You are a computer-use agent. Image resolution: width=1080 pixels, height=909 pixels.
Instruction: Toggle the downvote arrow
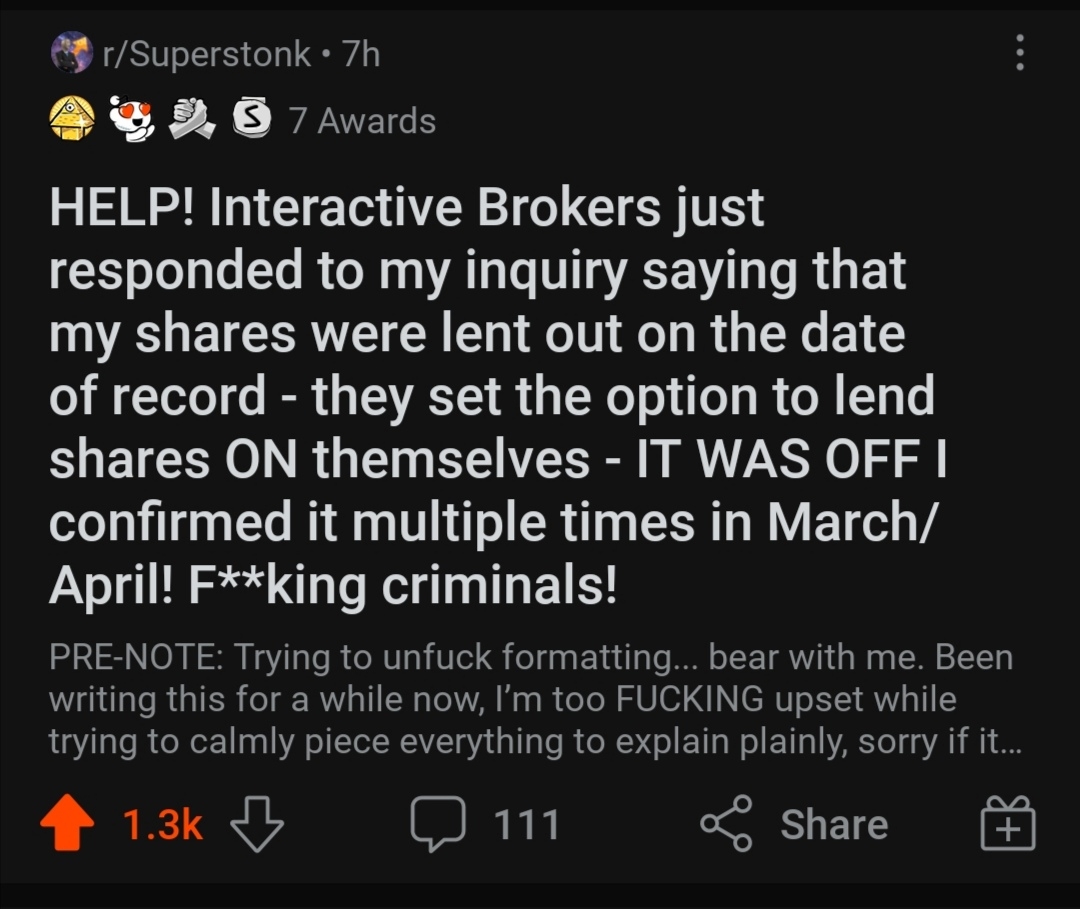point(257,825)
